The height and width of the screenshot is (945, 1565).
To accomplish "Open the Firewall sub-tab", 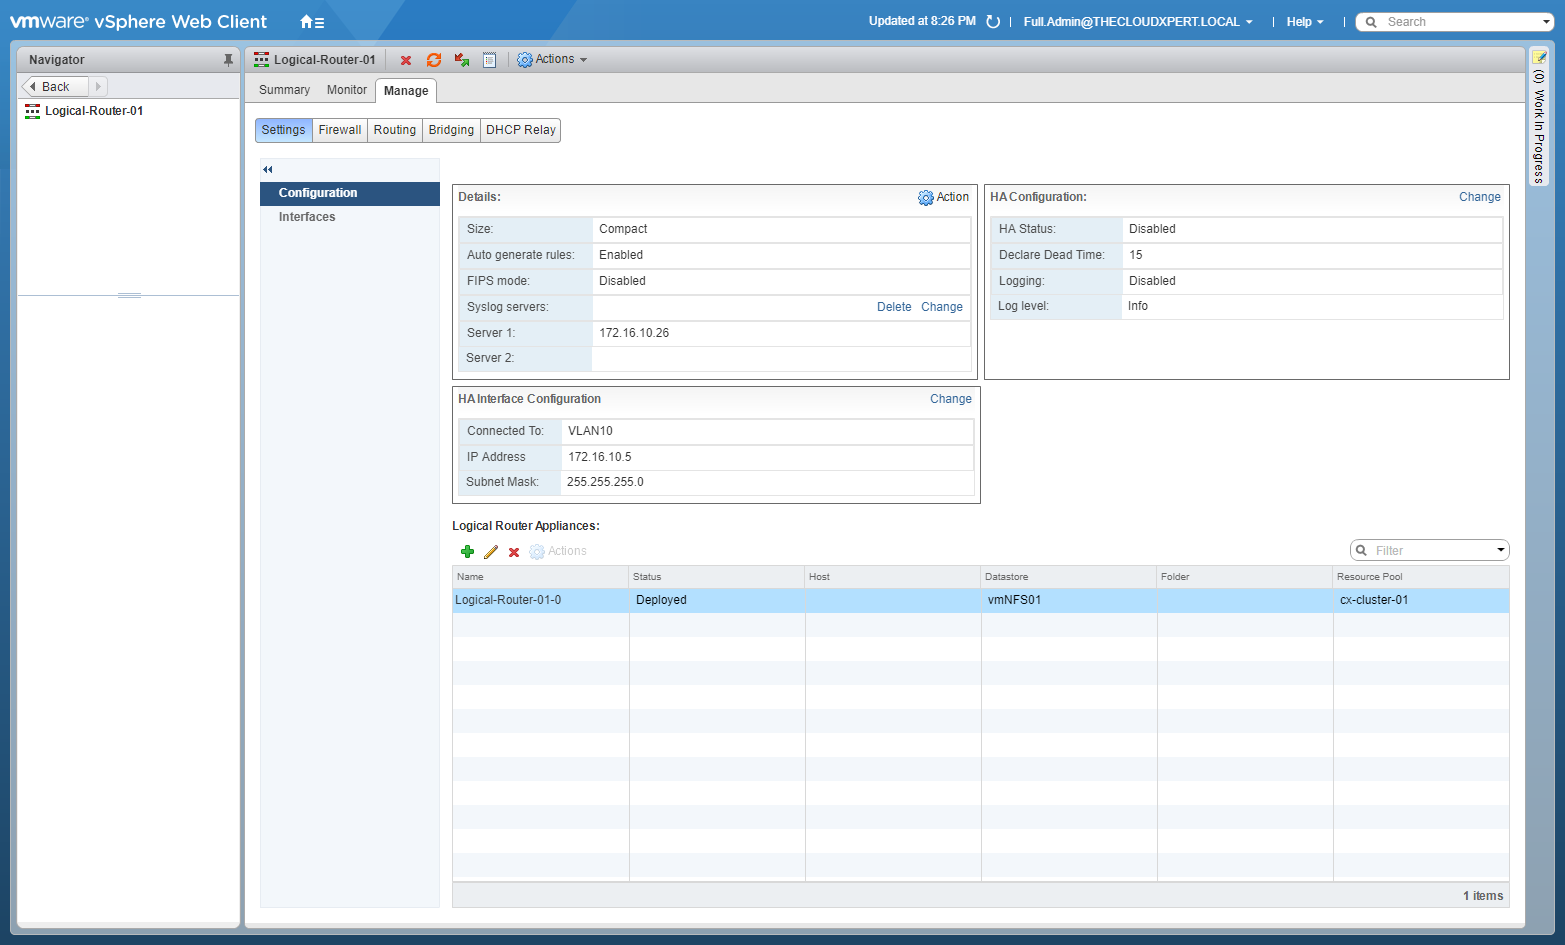I will [x=340, y=130].
